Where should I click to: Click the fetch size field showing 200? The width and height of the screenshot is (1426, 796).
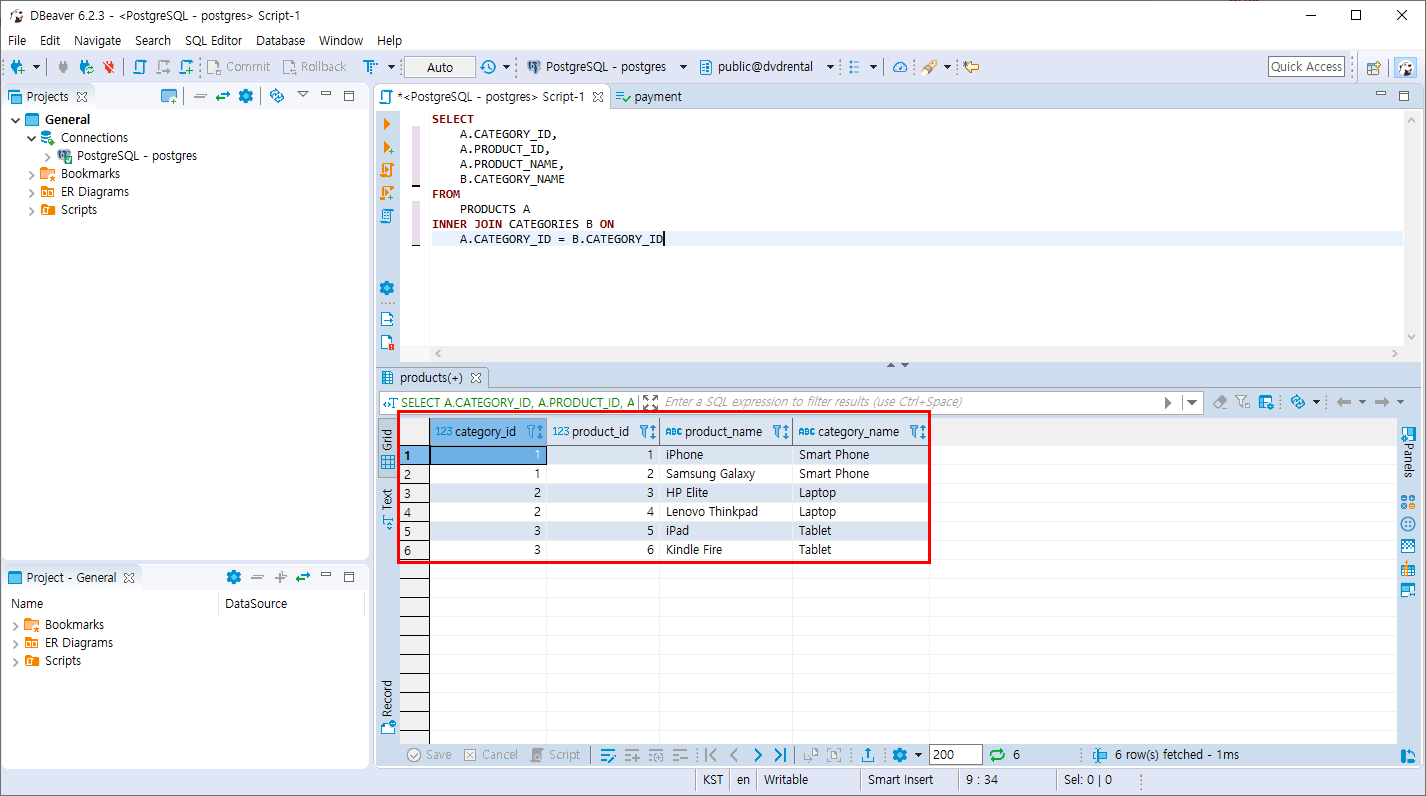(x=955, y=755)
